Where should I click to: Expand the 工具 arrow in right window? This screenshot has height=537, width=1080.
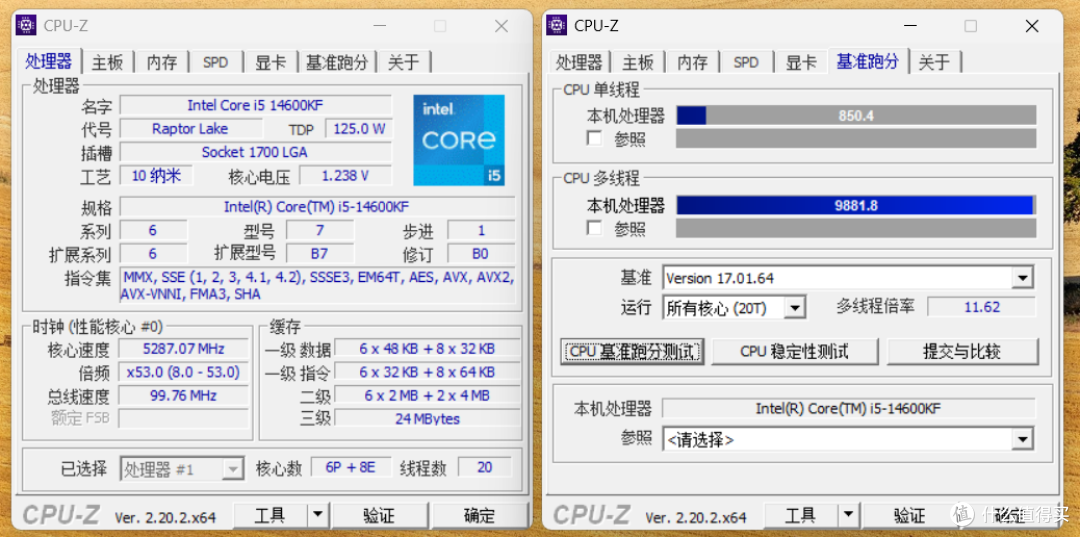coord(848,514)
